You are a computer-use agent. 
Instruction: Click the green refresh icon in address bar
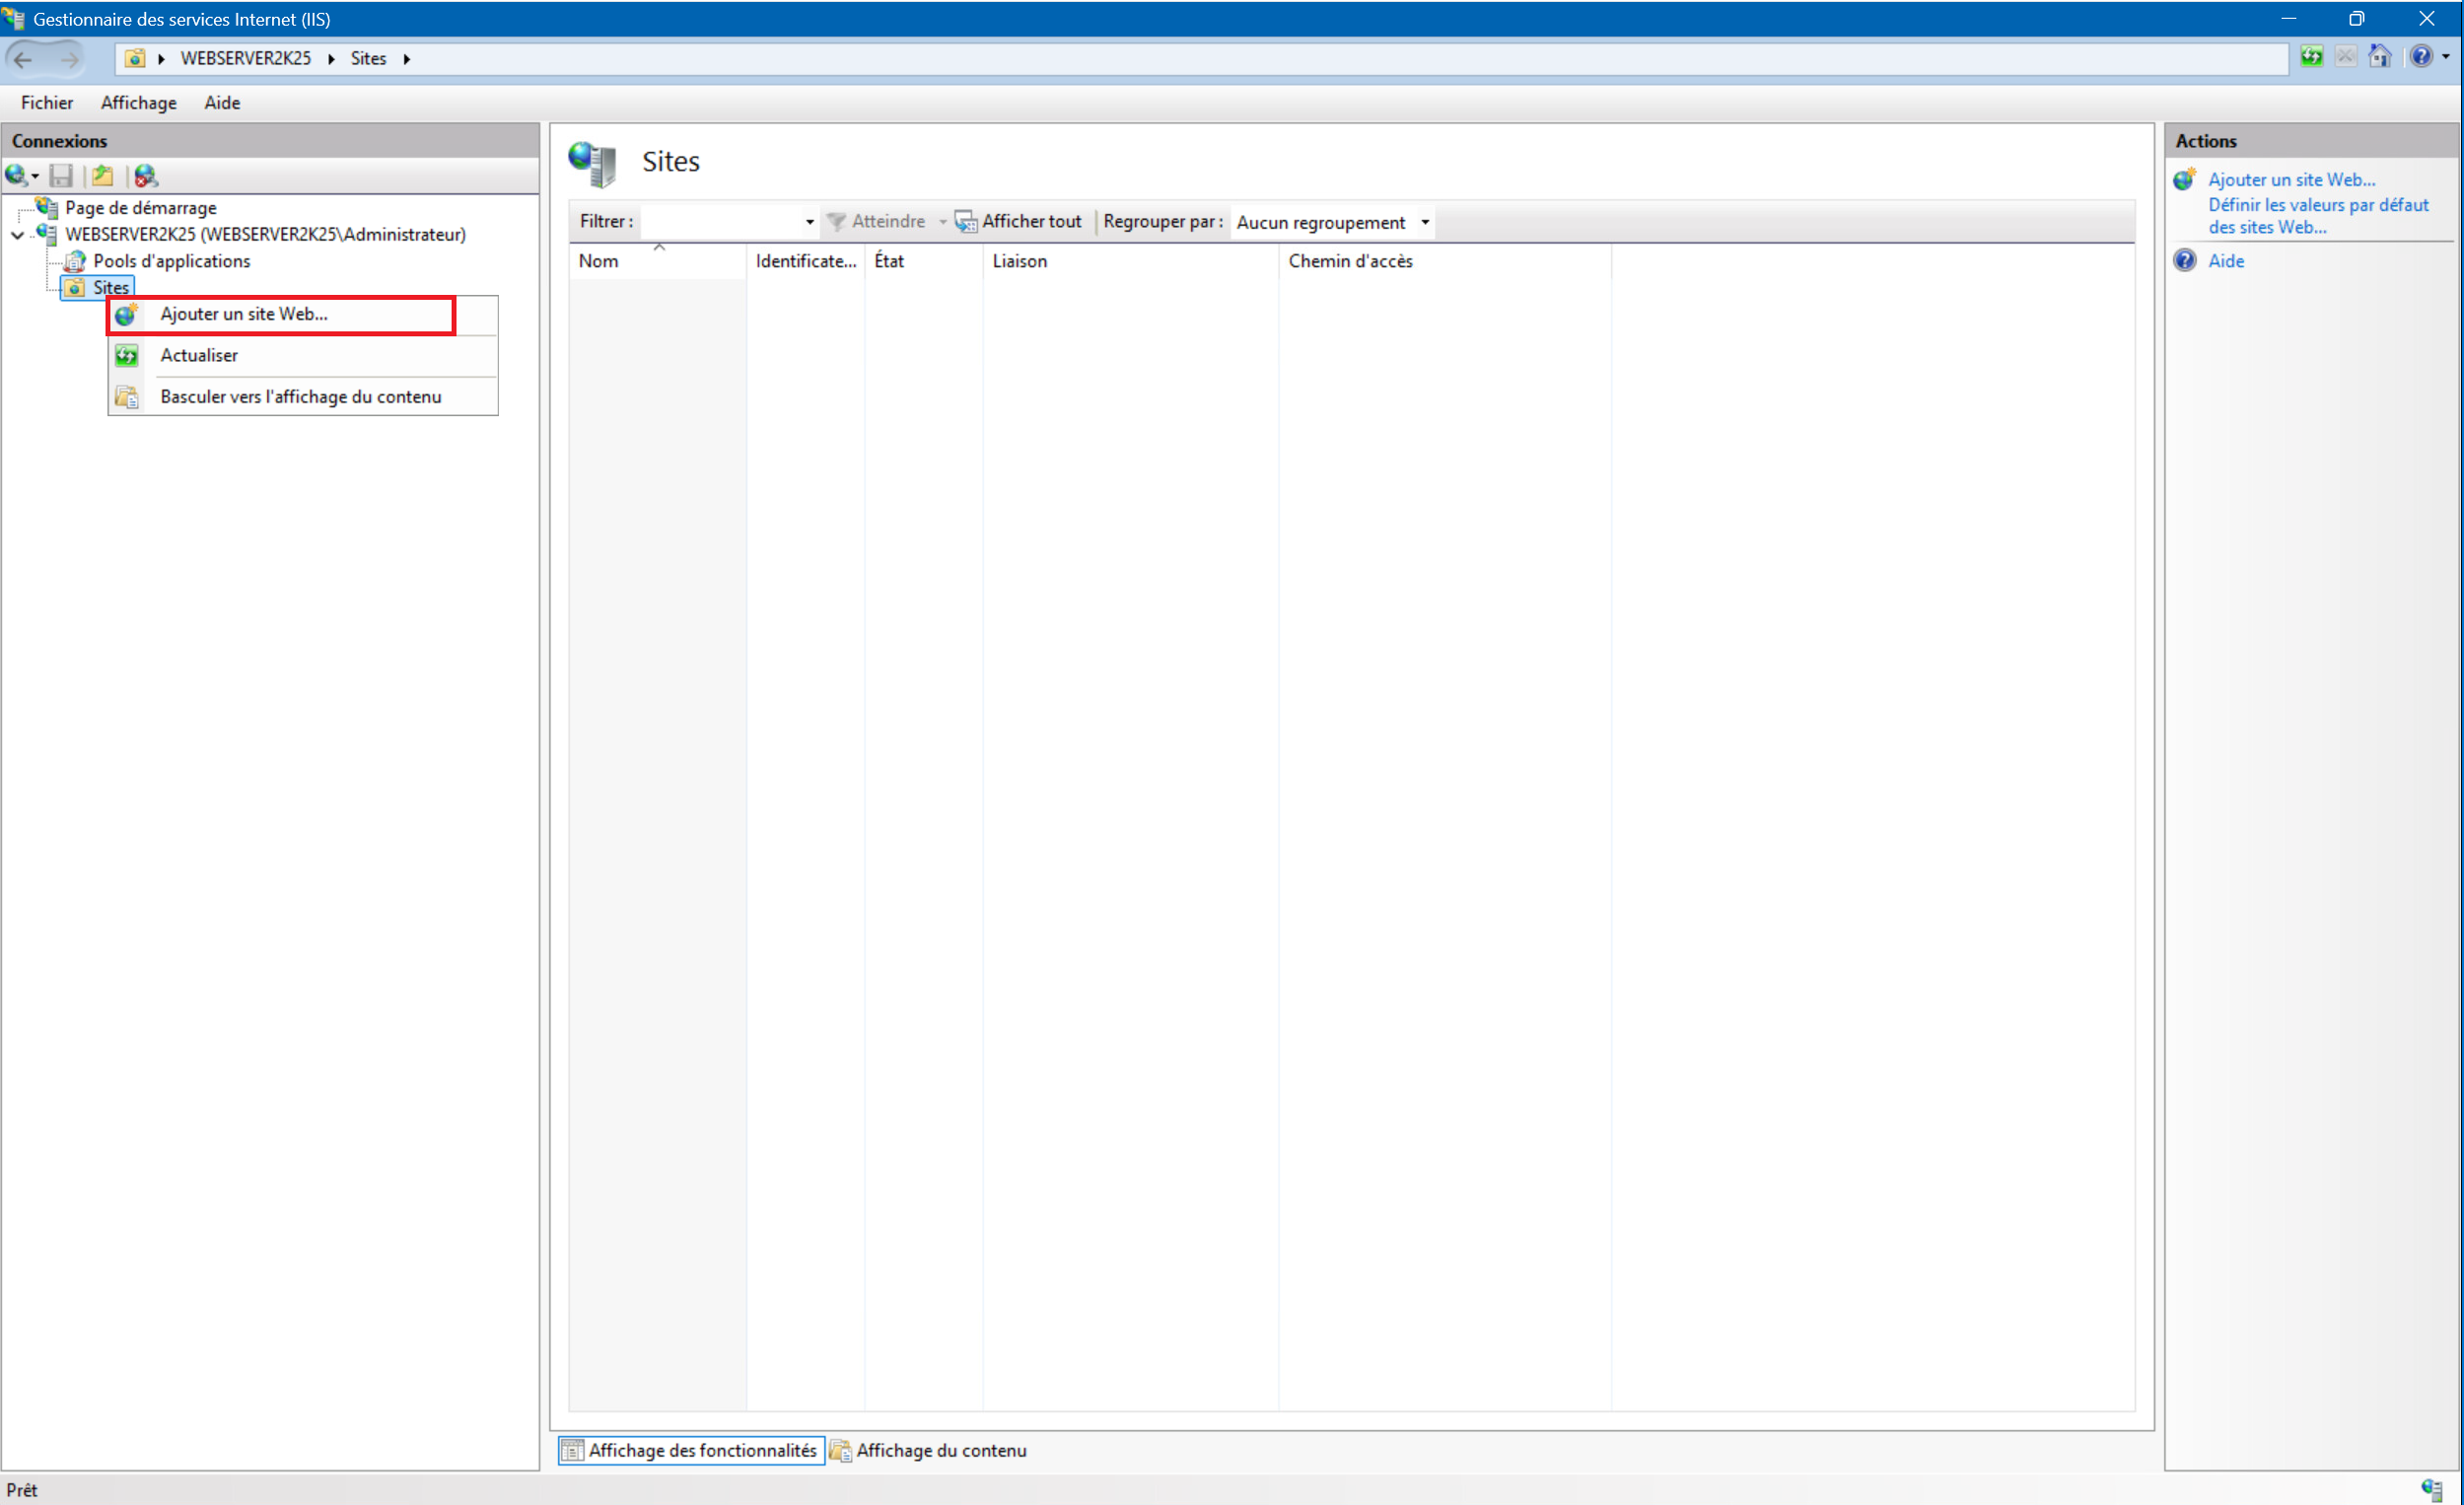2311,57
